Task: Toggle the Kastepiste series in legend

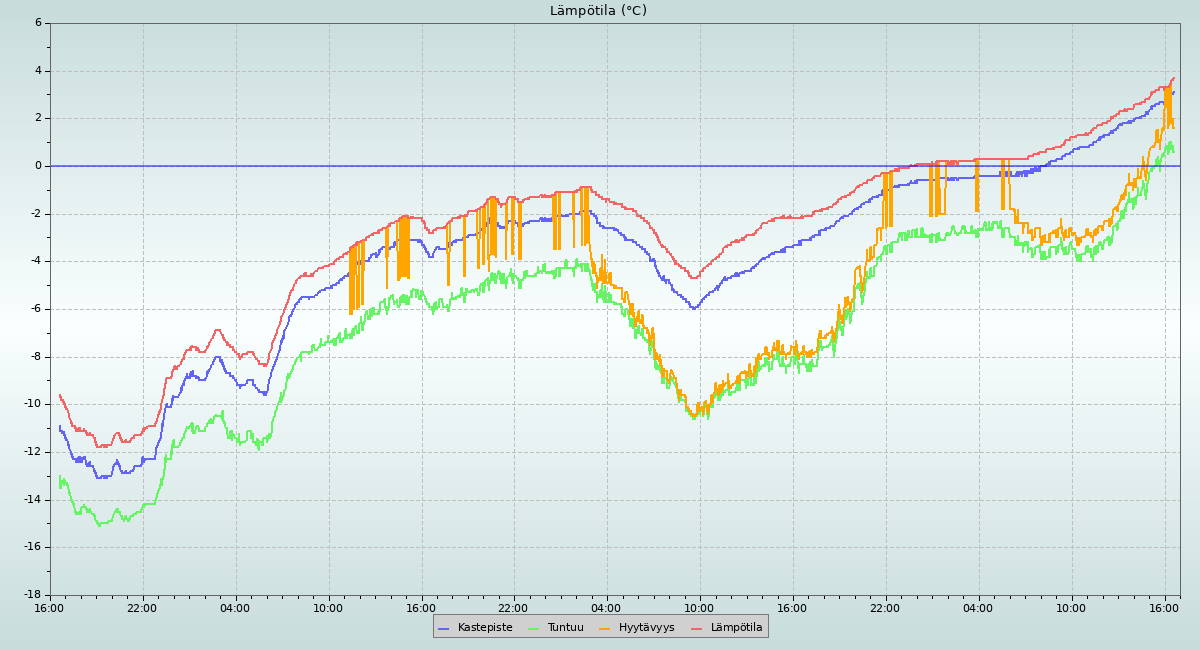Action: coord(484,627)
